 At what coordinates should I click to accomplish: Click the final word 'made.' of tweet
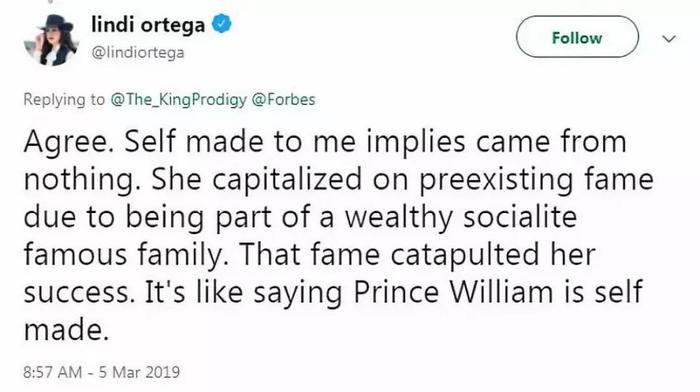click(x=67, y=330)
